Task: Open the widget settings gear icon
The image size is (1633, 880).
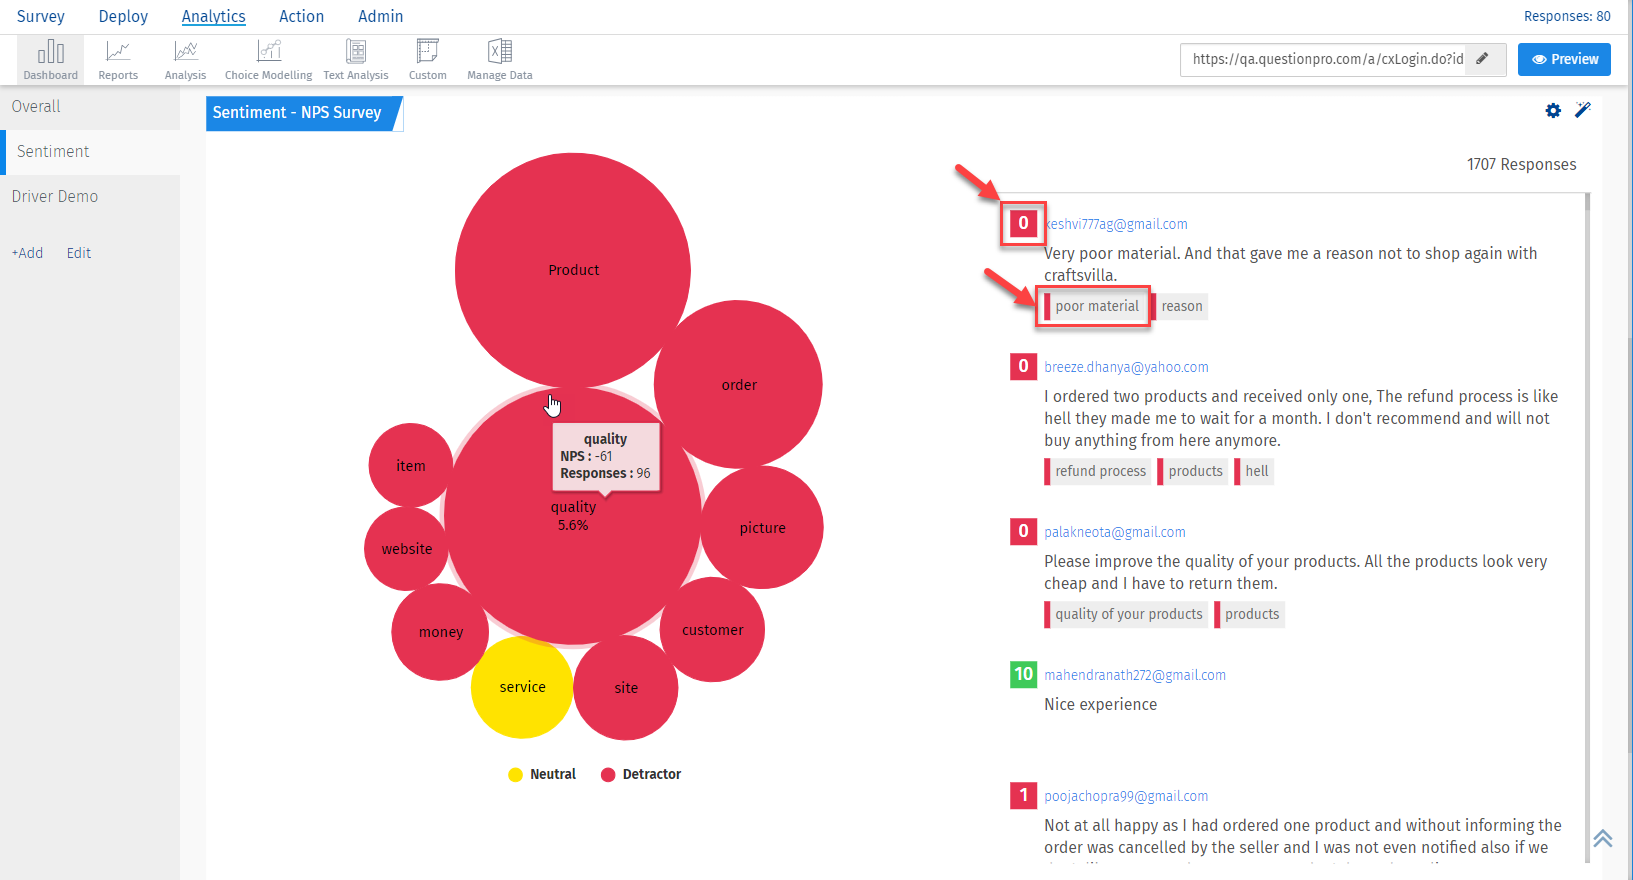Action: 1553,111
